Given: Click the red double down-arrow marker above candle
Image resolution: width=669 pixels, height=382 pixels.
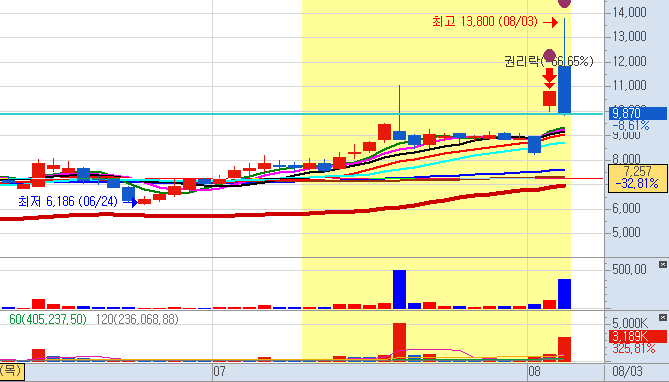Looking at the screenshot, I should [550, 78].
